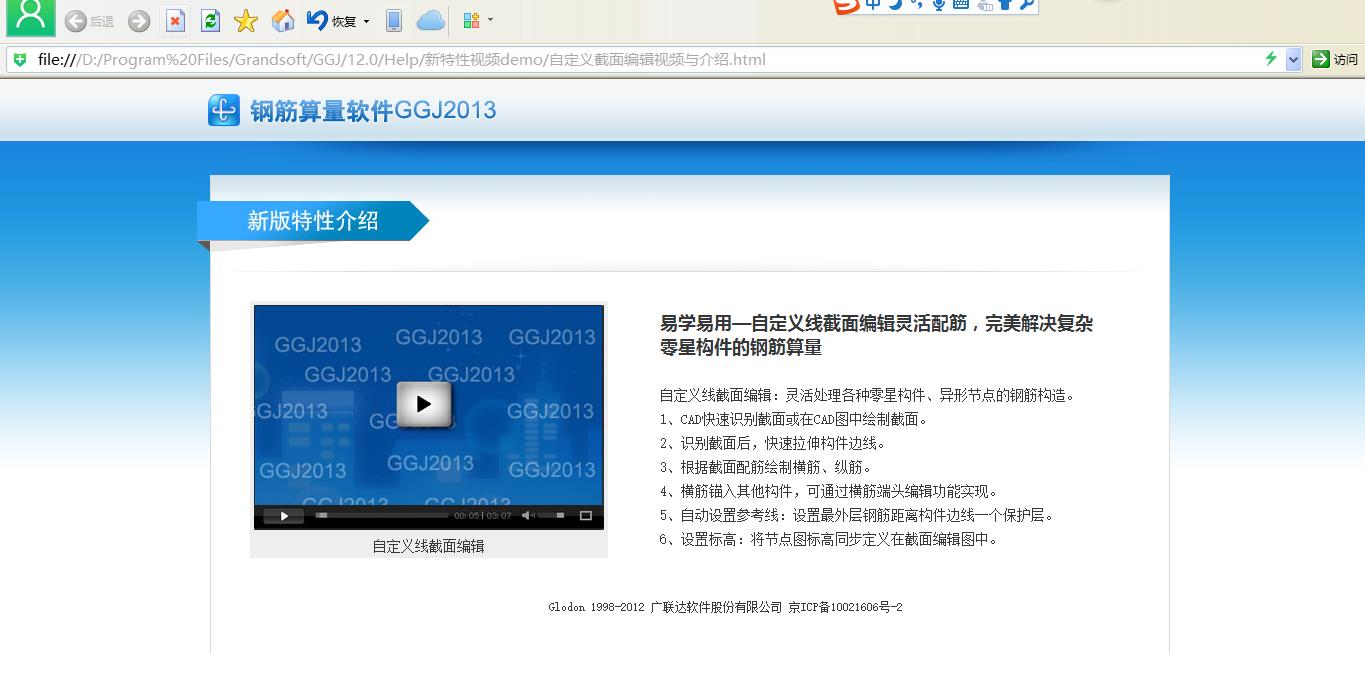Screen dimensions: 1365x674
Task: Click the 访问 go button
Action: 1335,59
